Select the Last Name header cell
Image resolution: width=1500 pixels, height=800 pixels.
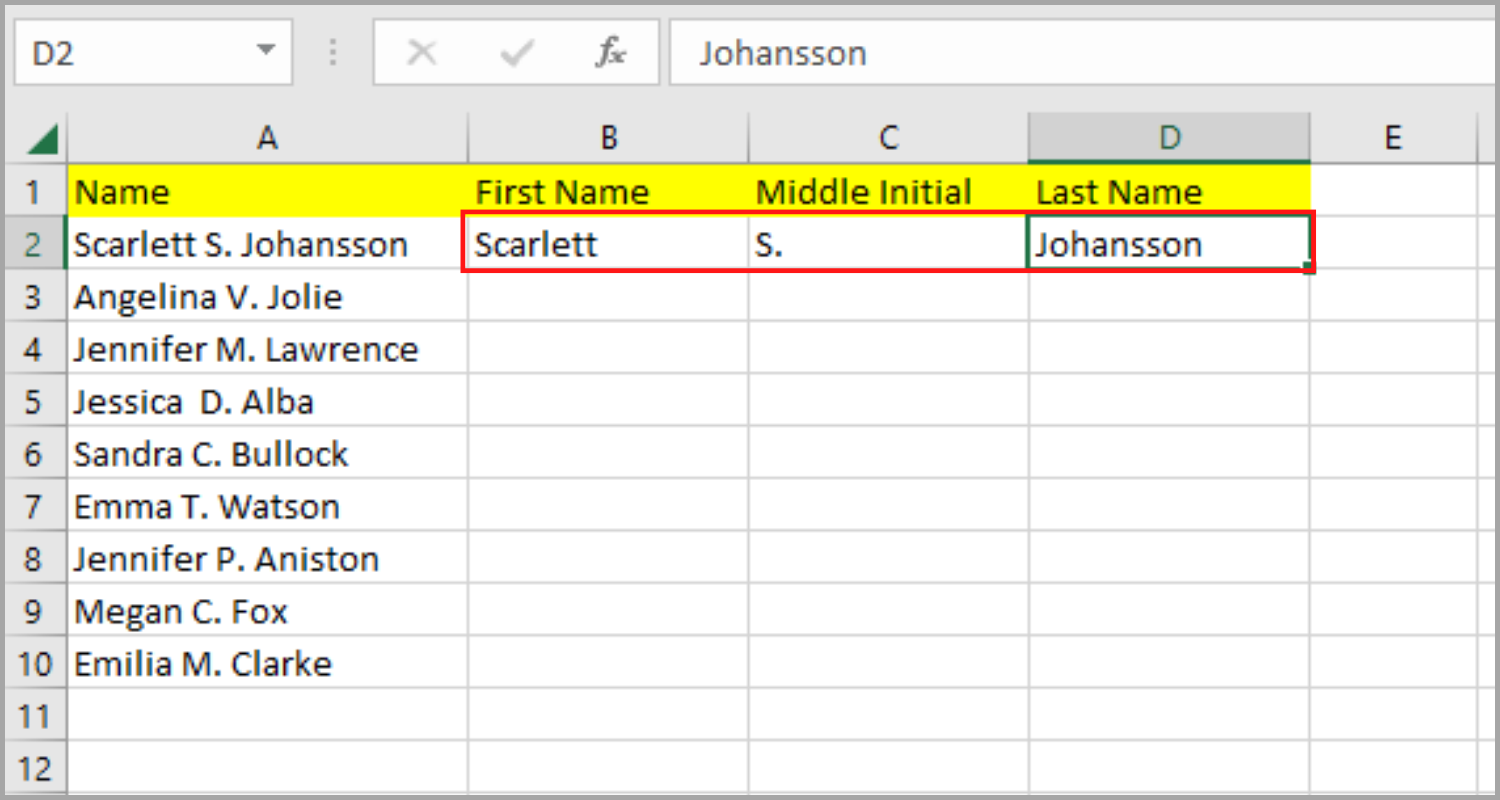click(x=1168, y=191)
